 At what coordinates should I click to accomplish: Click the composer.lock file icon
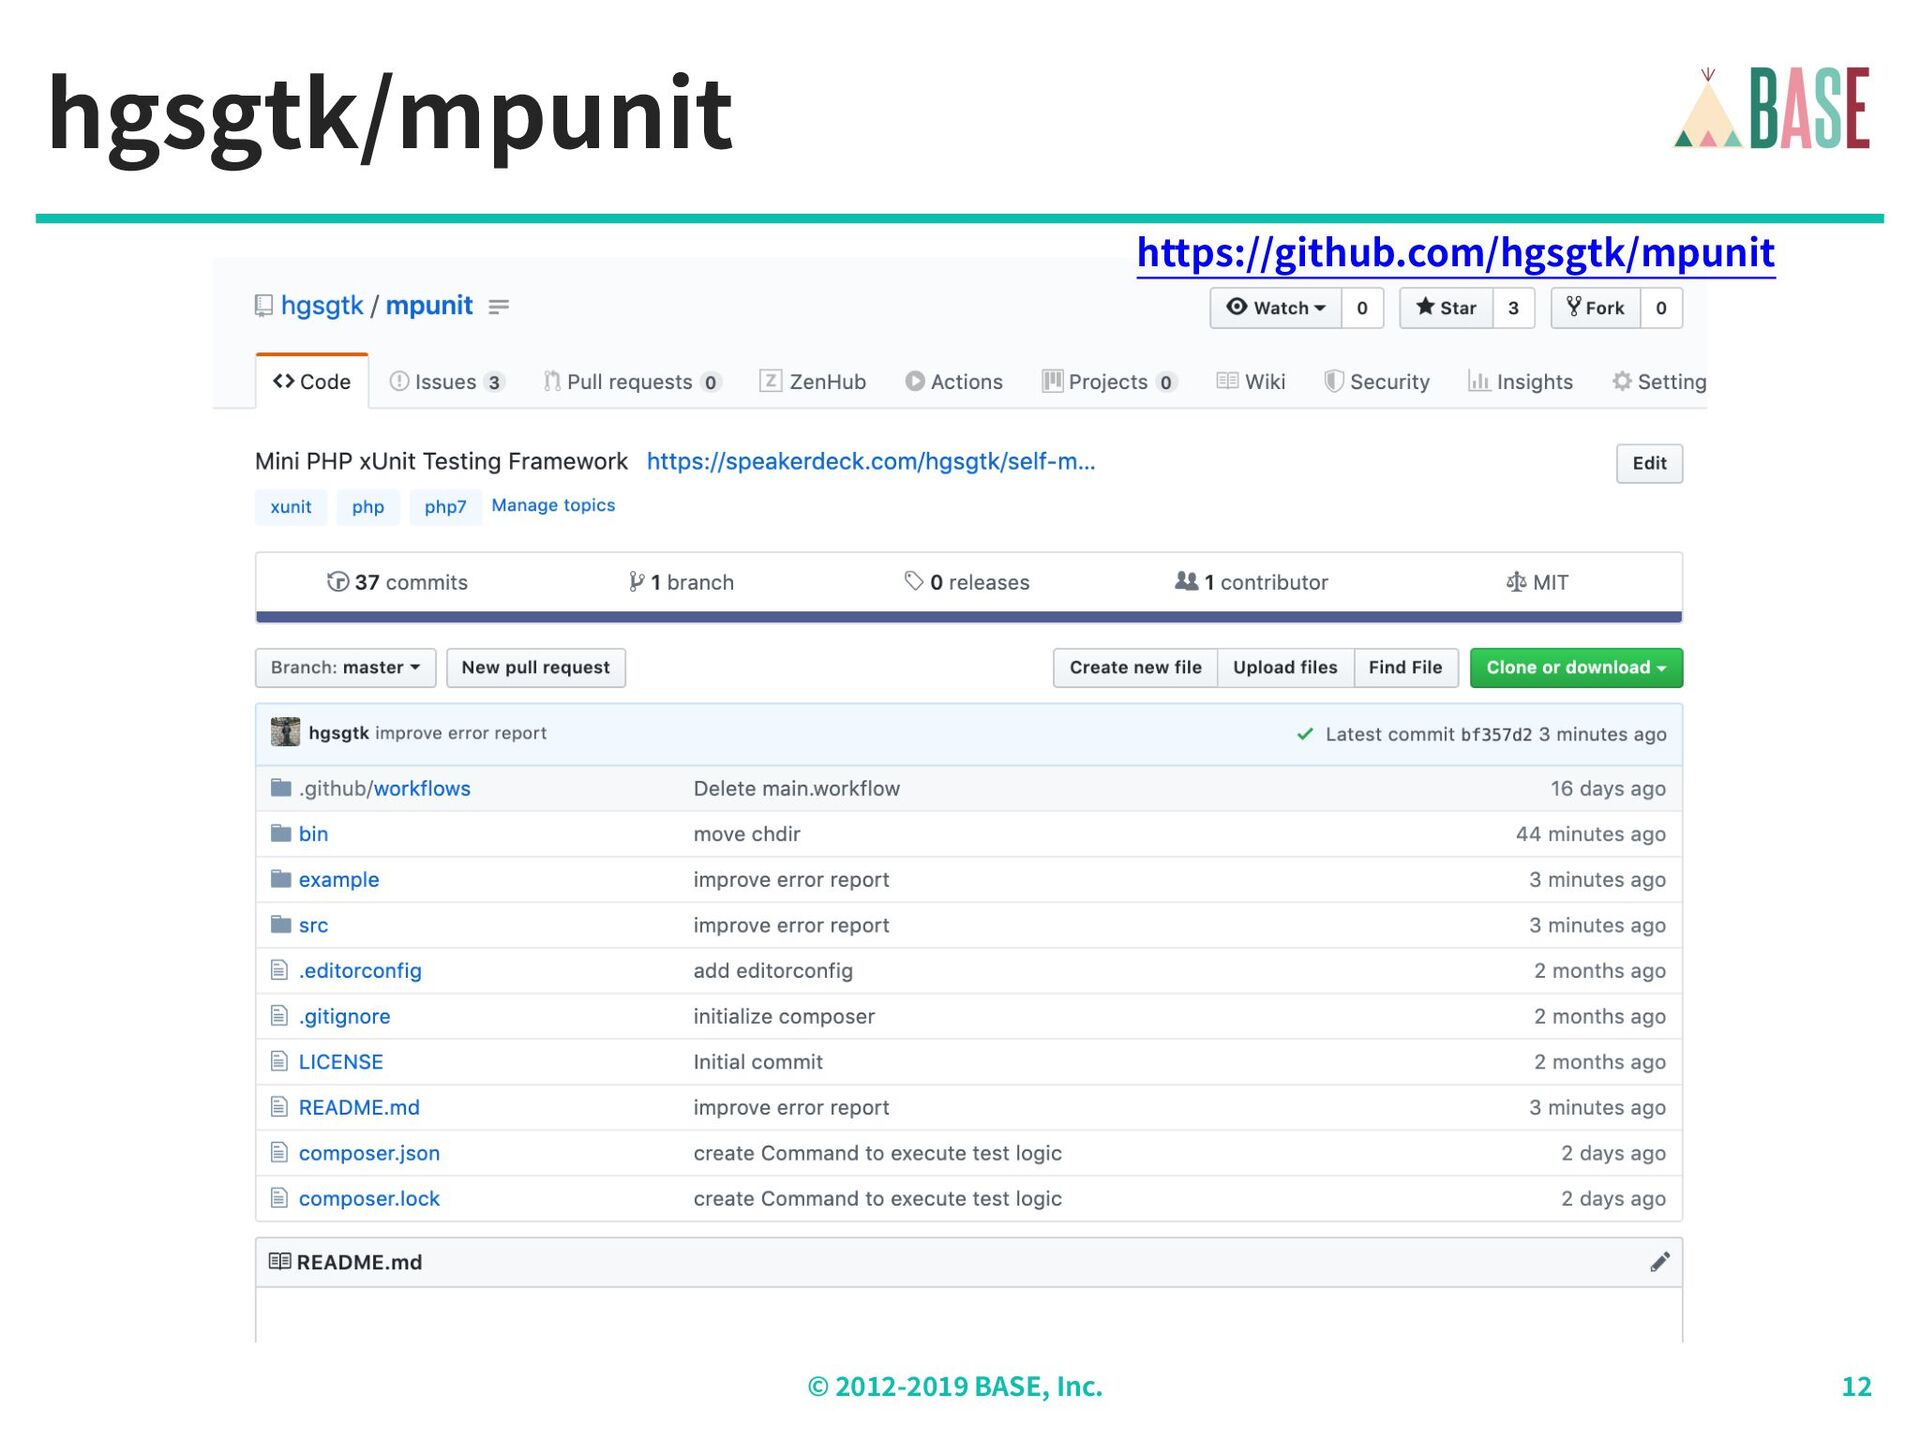[x=279, y=1198]
